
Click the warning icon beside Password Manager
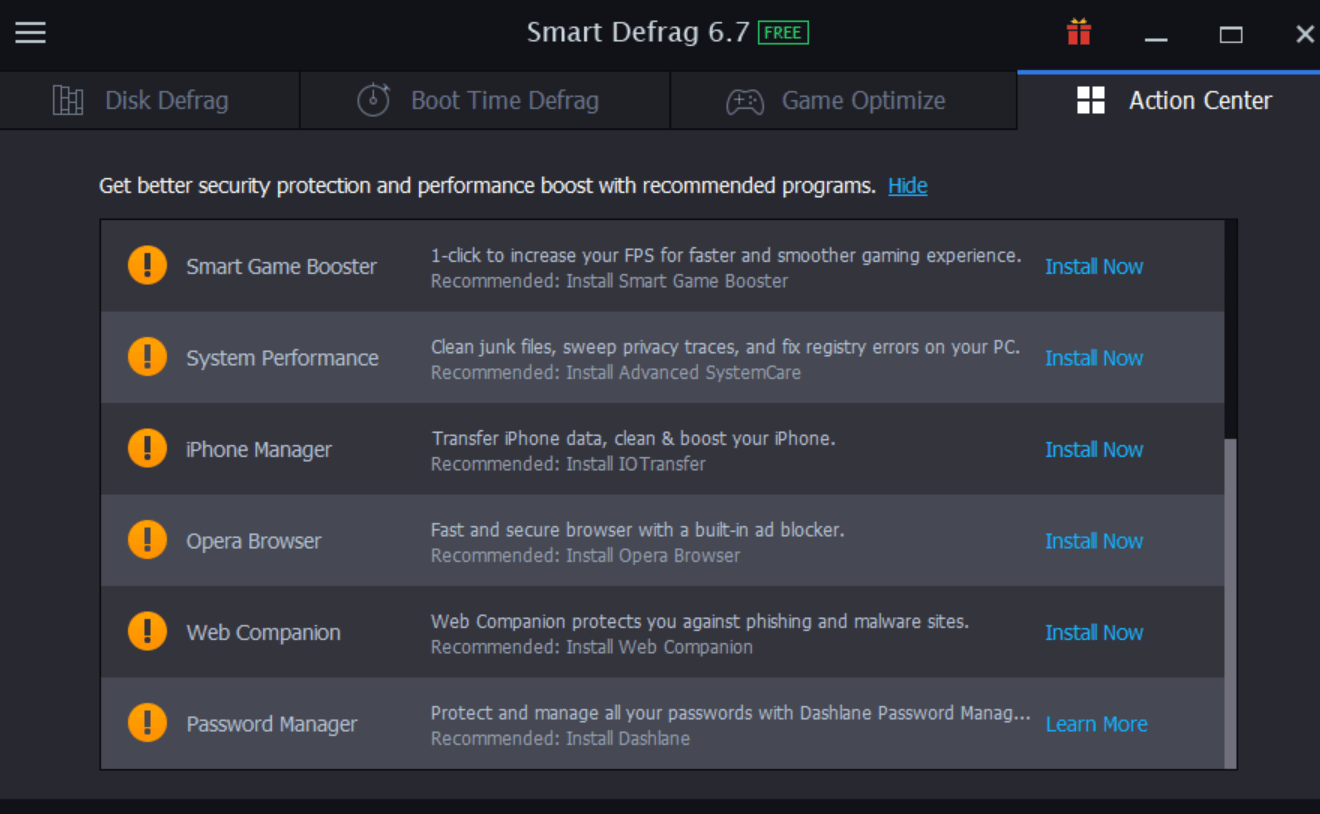tap(147, 723)
